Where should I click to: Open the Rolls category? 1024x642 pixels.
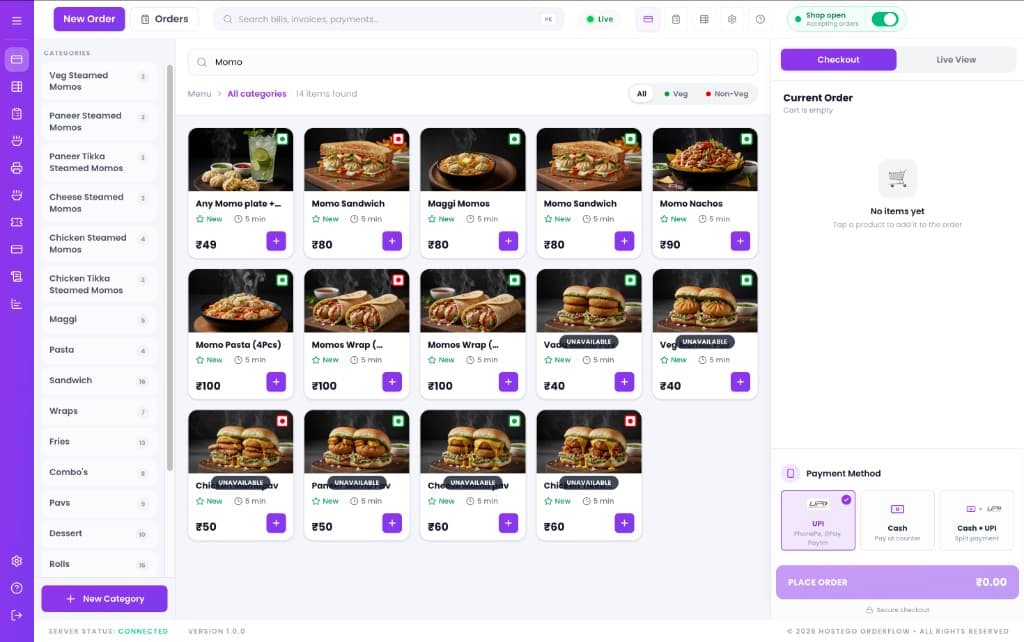[x=99, y=564]
